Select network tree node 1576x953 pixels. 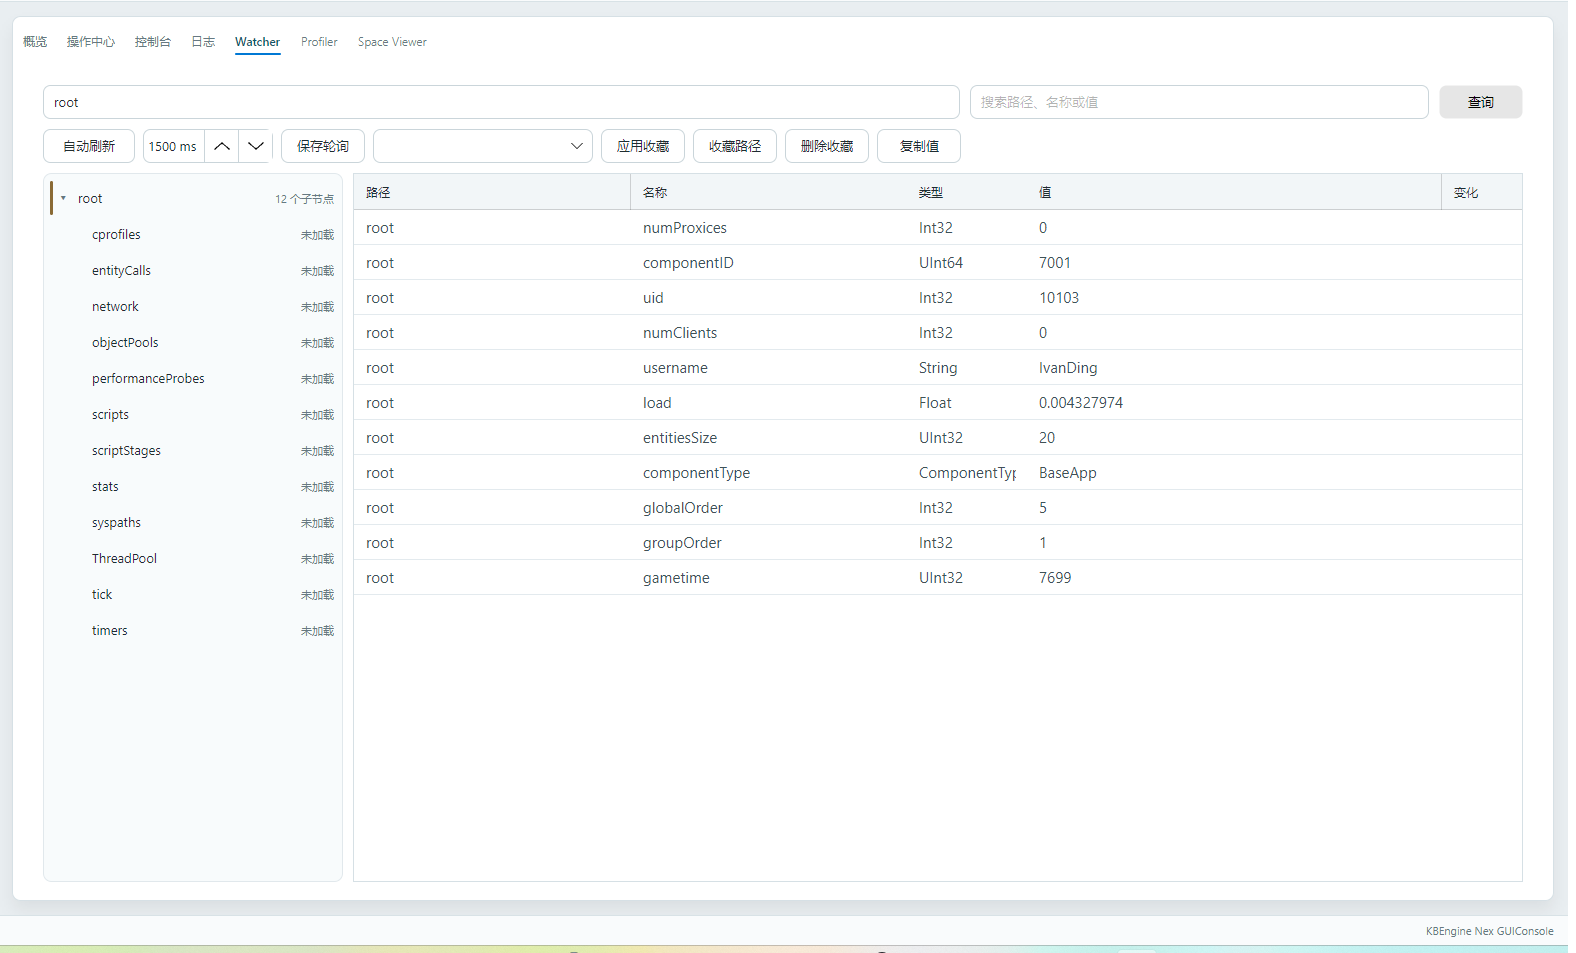[115, 307]
